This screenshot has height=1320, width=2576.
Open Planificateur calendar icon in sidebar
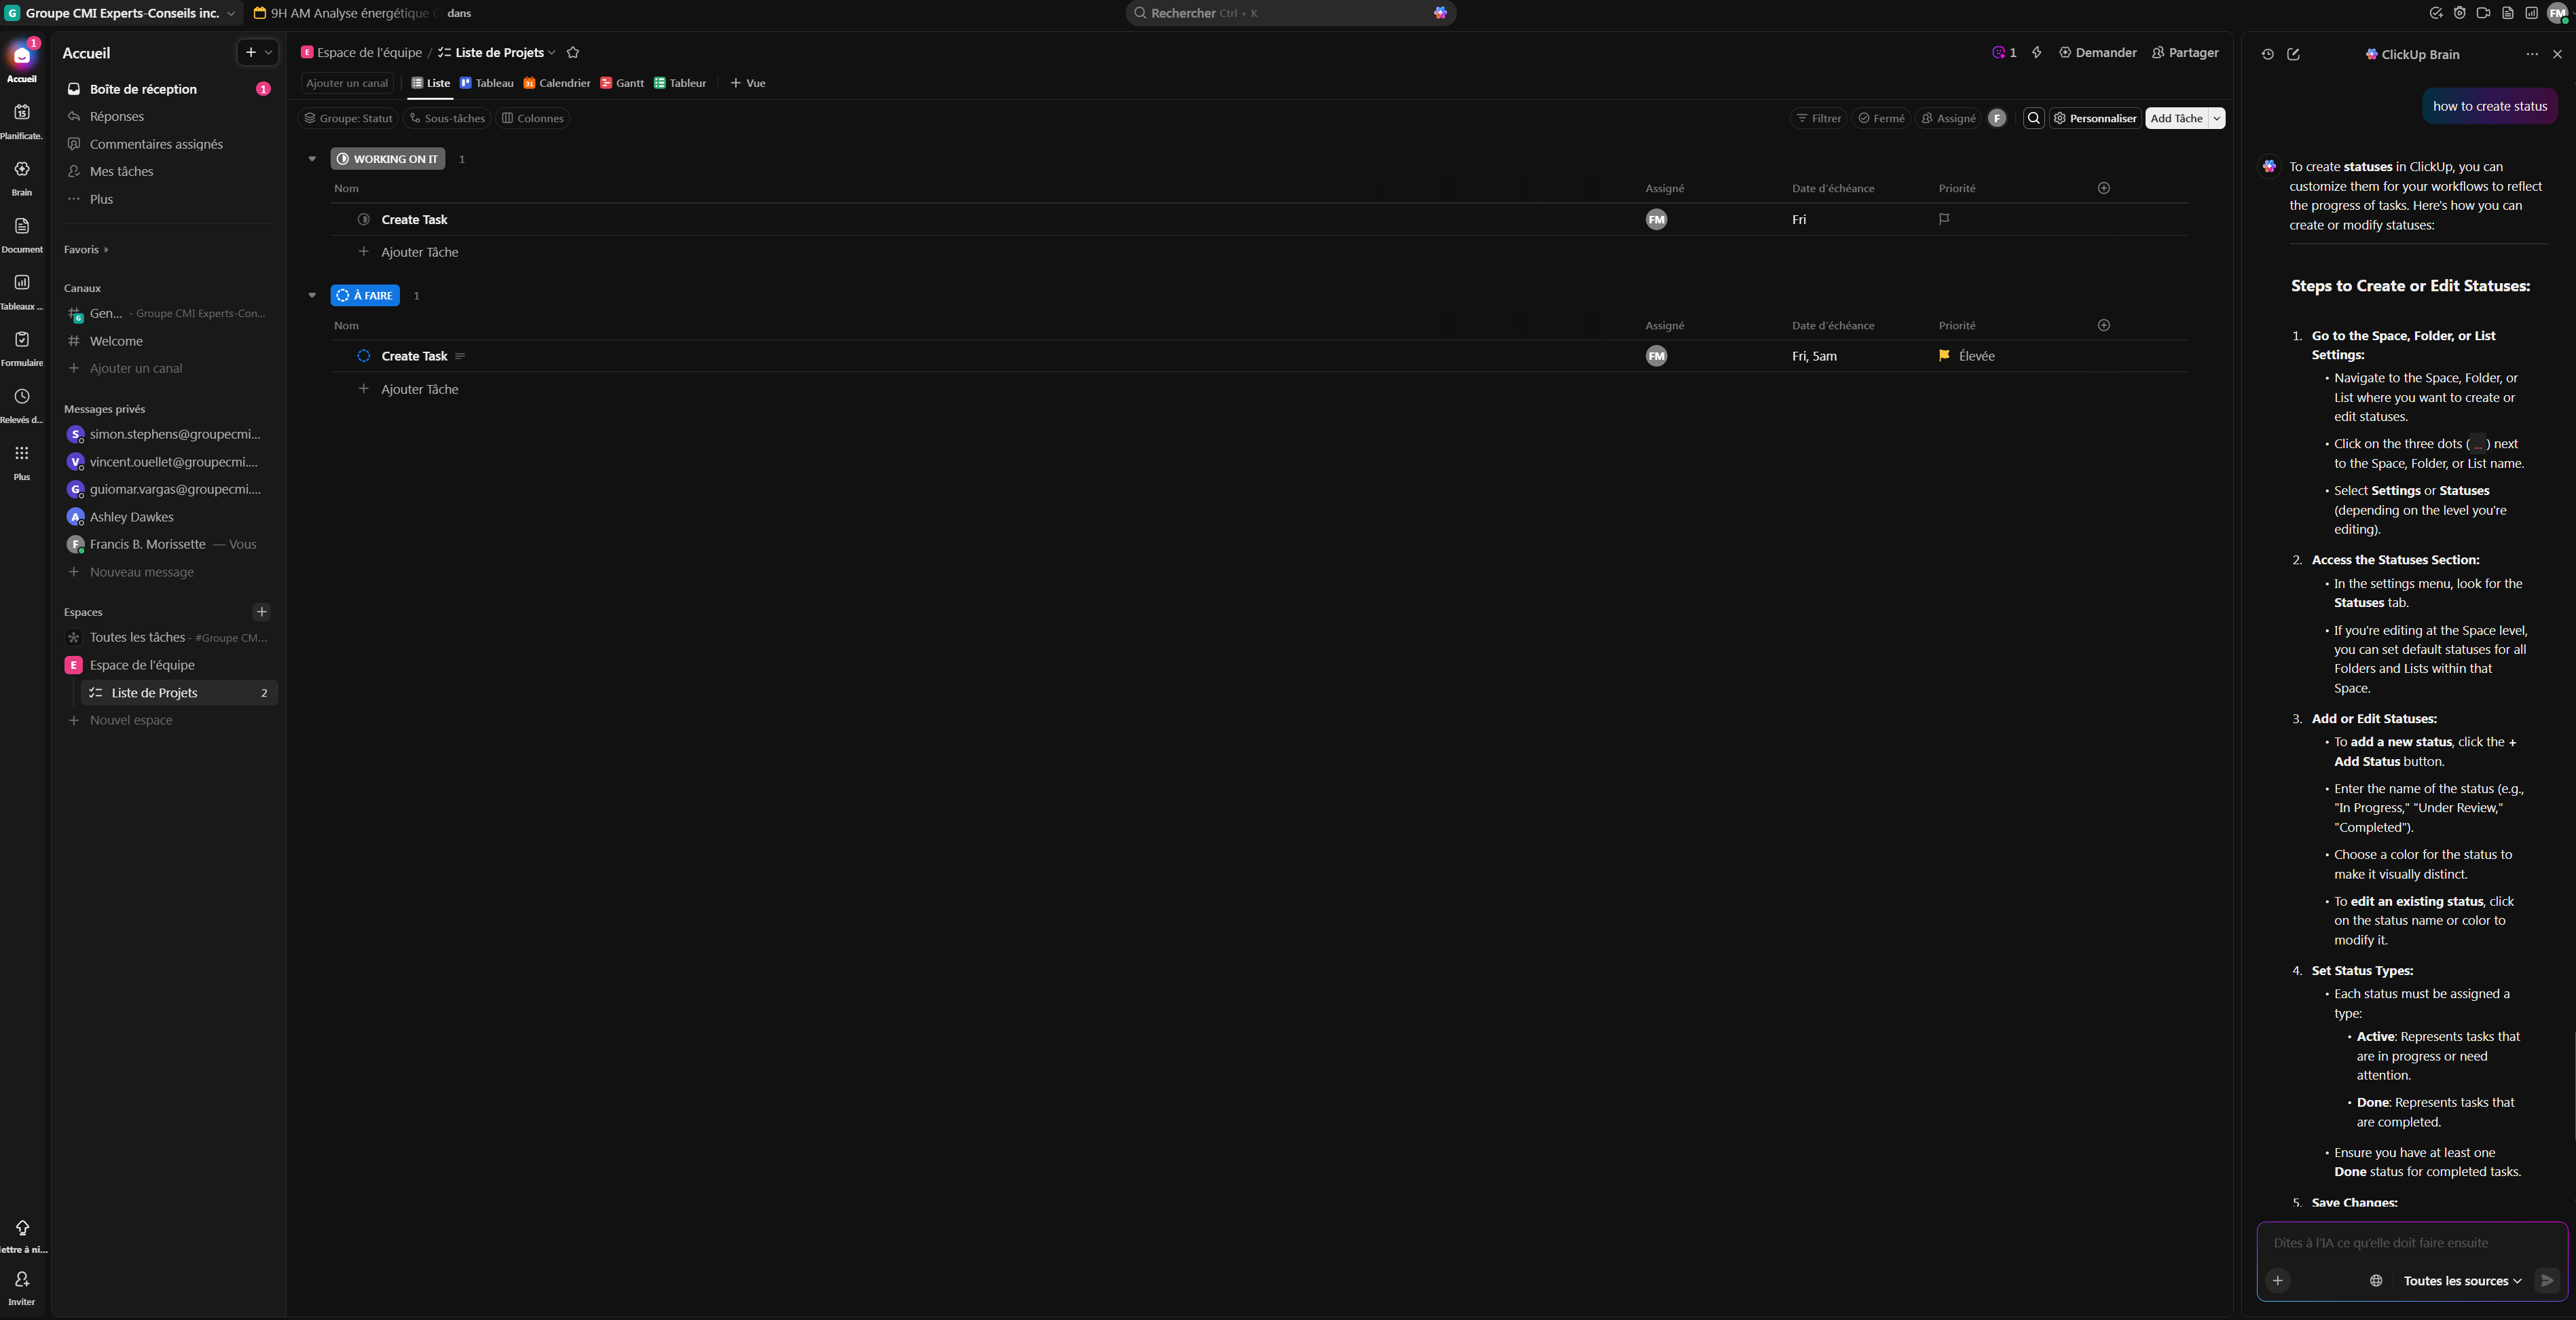pos(22,113)
